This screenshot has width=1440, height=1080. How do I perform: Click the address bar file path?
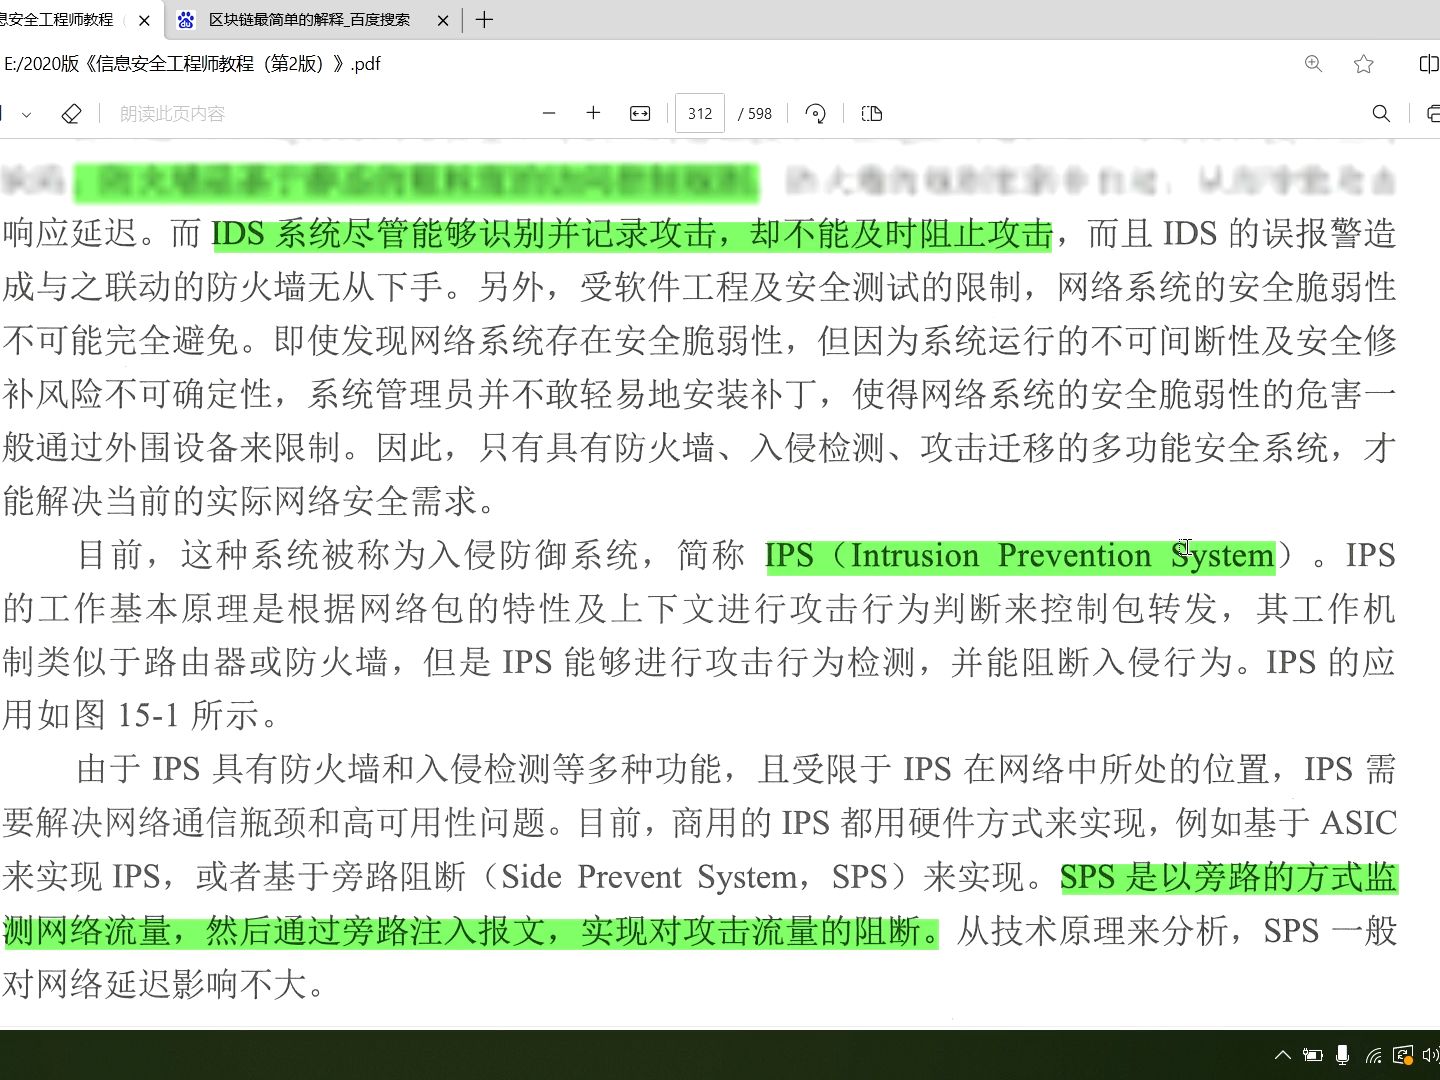click(x=192, y=64)
